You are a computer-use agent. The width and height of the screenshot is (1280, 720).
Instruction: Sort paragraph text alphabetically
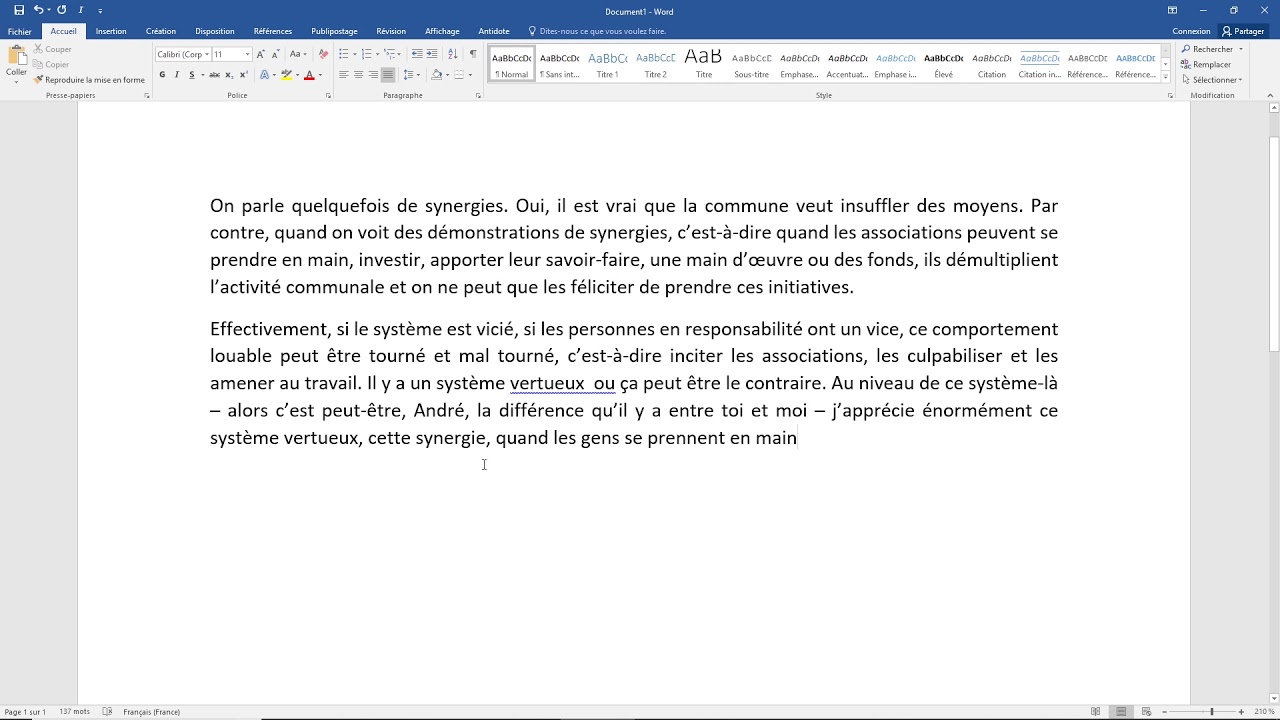[x=453, y=54]
